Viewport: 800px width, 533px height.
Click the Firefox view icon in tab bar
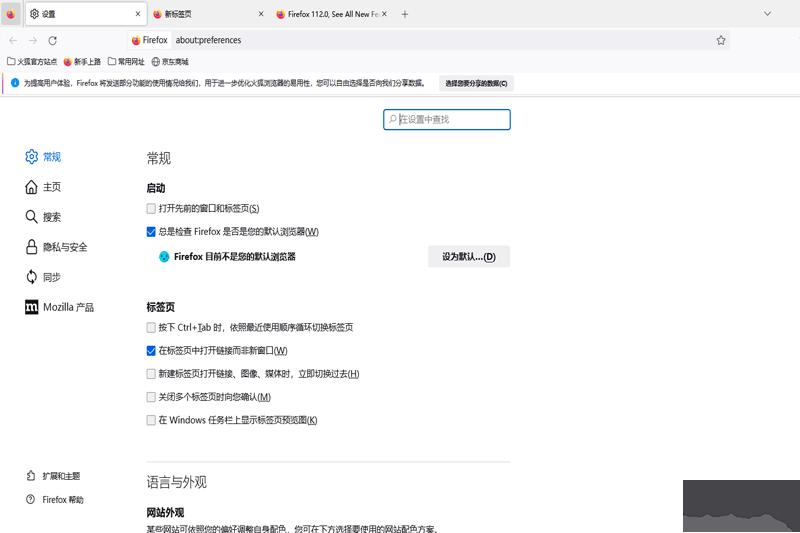coord(11,14)
